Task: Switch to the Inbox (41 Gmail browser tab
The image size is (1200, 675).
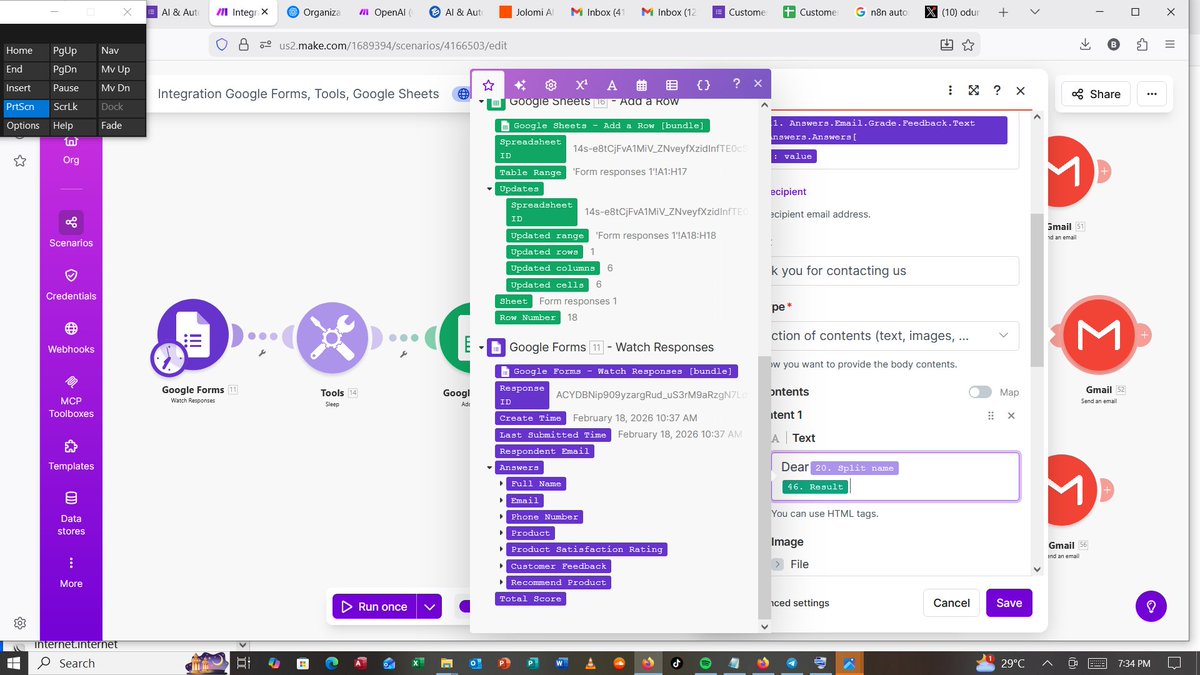Action: pos(598,12)
